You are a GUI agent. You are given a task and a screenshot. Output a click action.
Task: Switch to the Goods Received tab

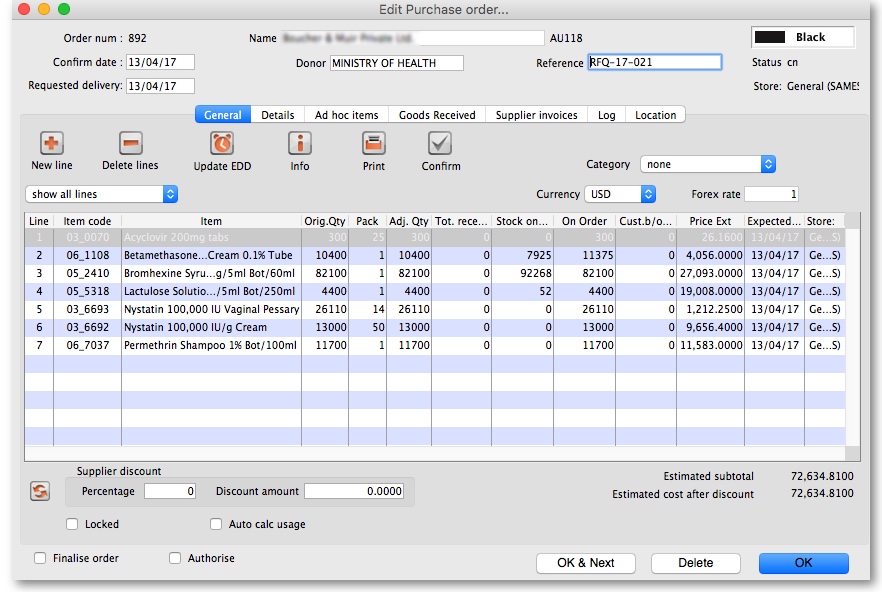(438, 115)
